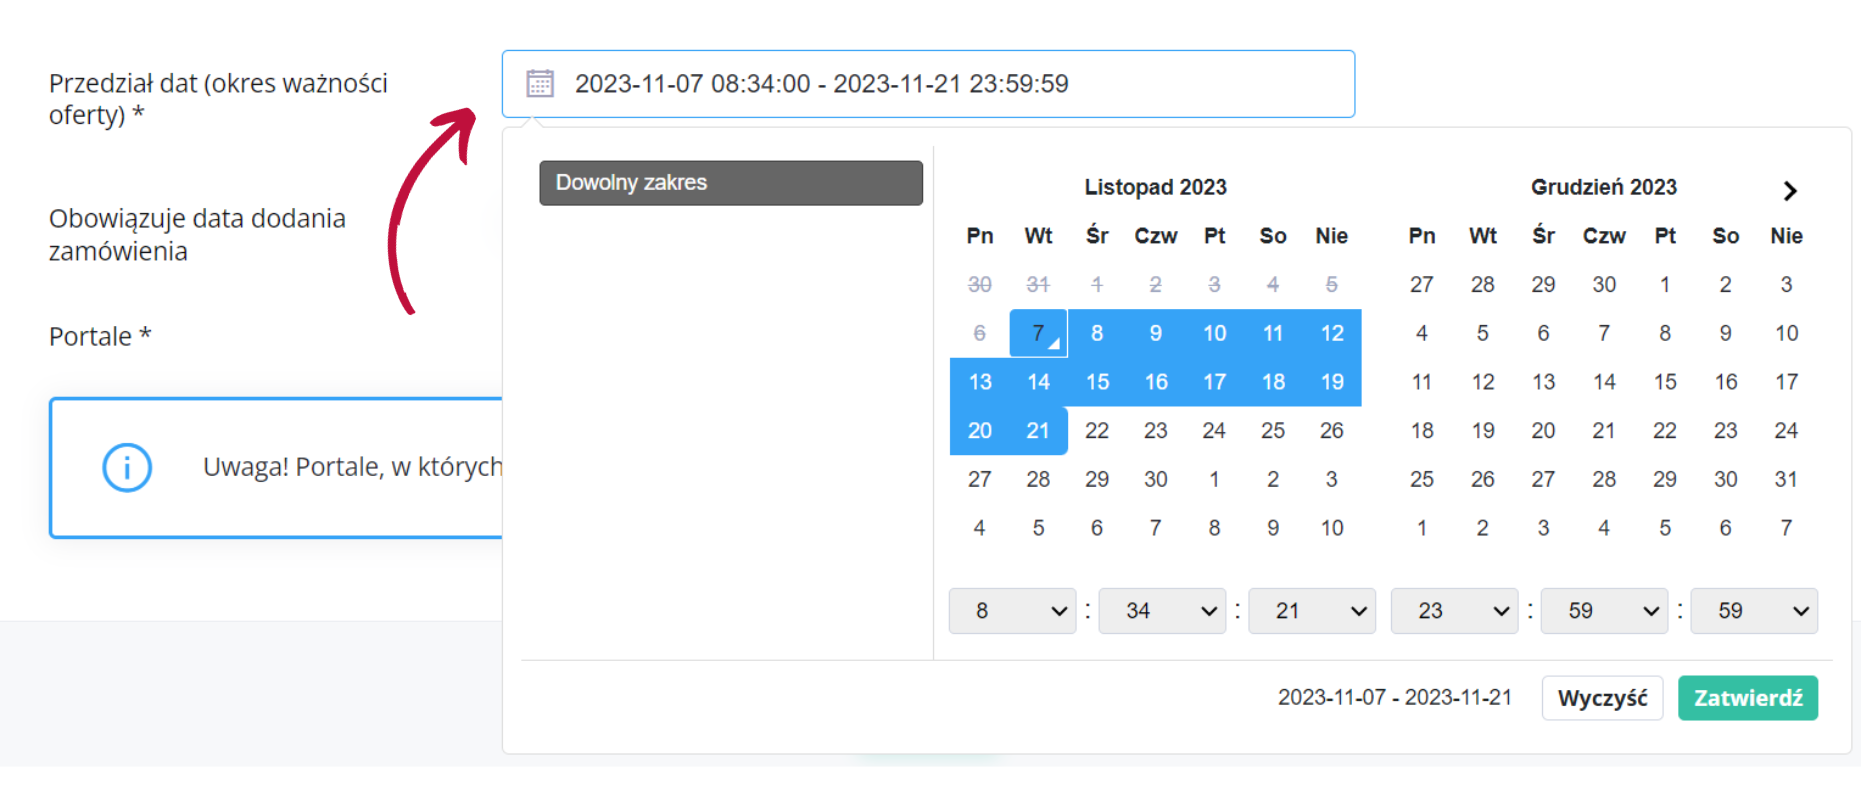Click the Obowiązuje data dodania zamówienia label
Viewport: 1861px width, 800px height.
click(x=197, y=235)
